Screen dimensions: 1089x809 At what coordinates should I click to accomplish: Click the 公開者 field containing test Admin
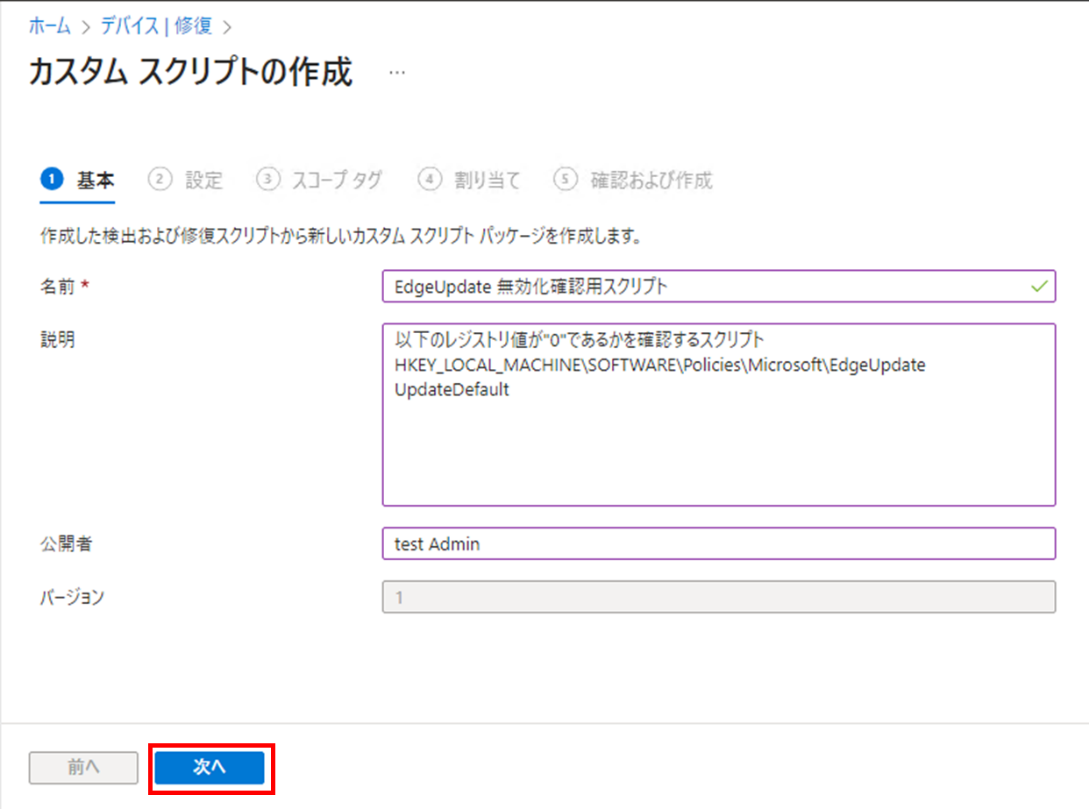point(719,544)
